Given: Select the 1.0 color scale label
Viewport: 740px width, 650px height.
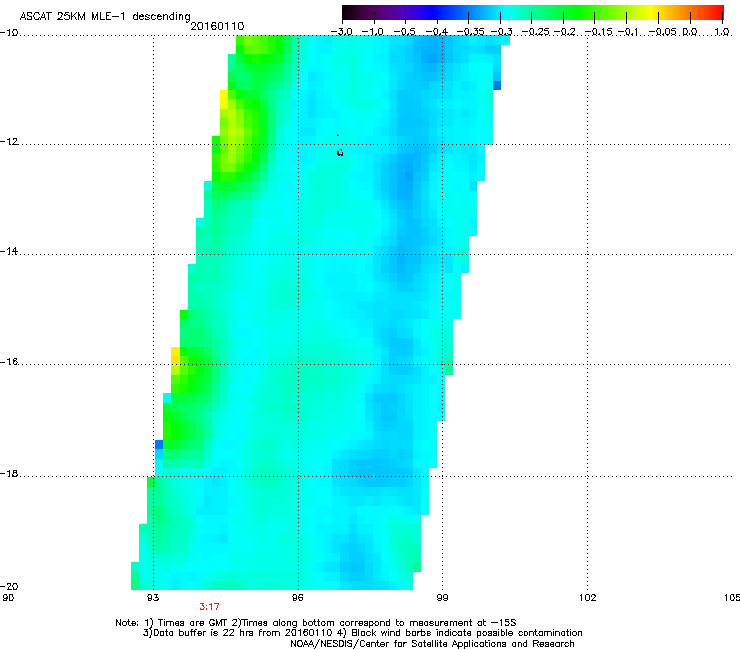Looking at the screenshot, I should 722,32.
